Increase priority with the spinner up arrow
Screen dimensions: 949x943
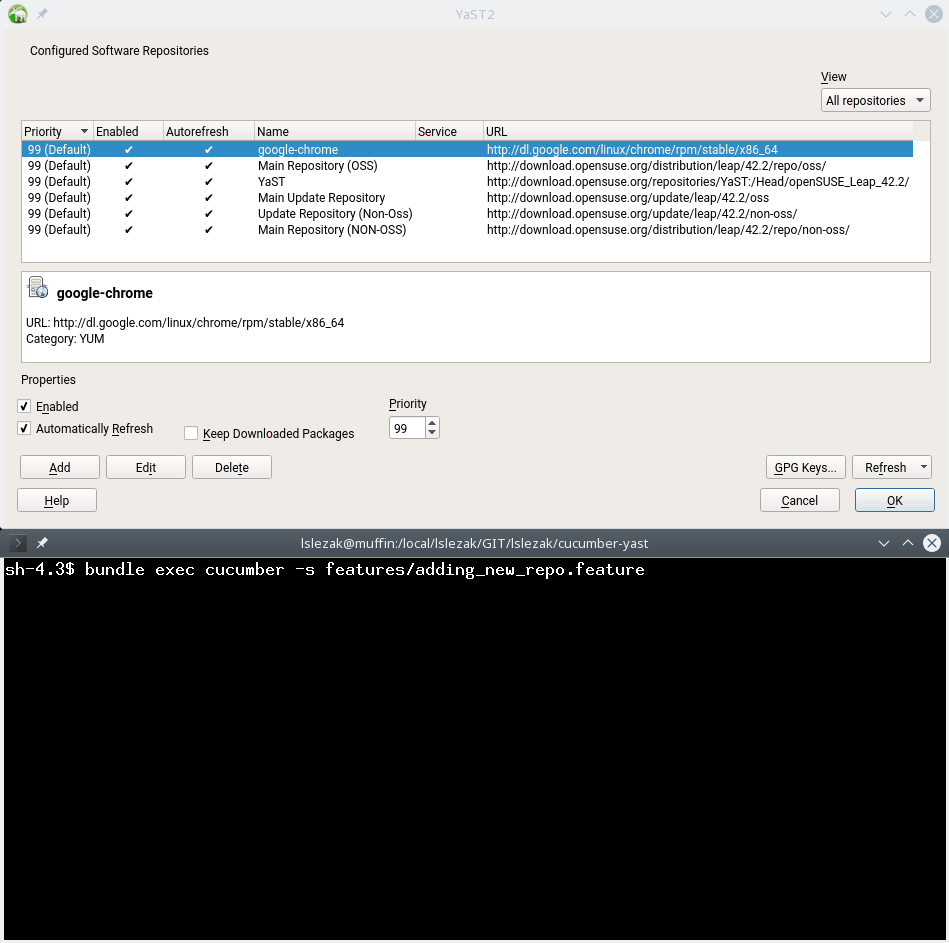[432, 423]
